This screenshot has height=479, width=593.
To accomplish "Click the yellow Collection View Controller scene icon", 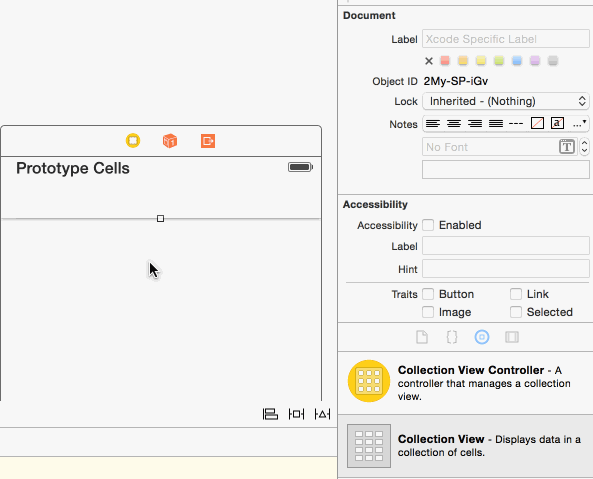I will pyautogui.click(x=133, y=141).
